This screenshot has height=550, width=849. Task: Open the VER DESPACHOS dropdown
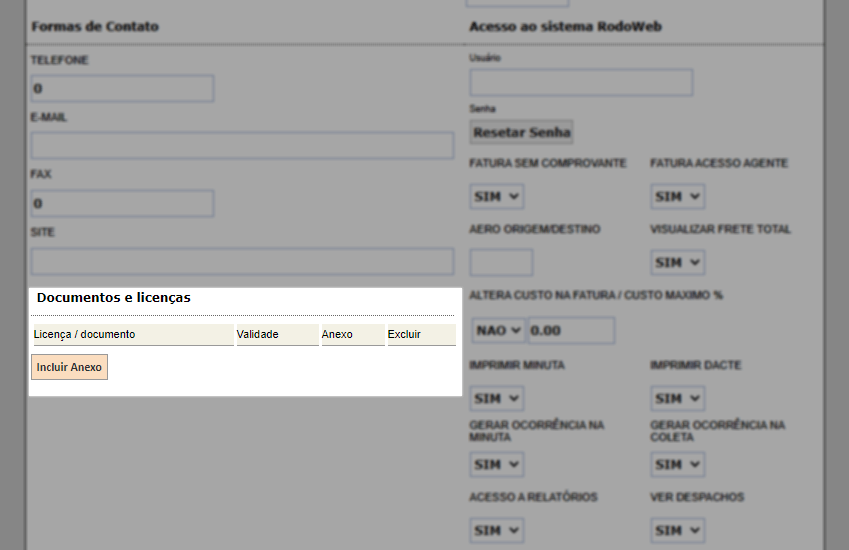[677, 531]
